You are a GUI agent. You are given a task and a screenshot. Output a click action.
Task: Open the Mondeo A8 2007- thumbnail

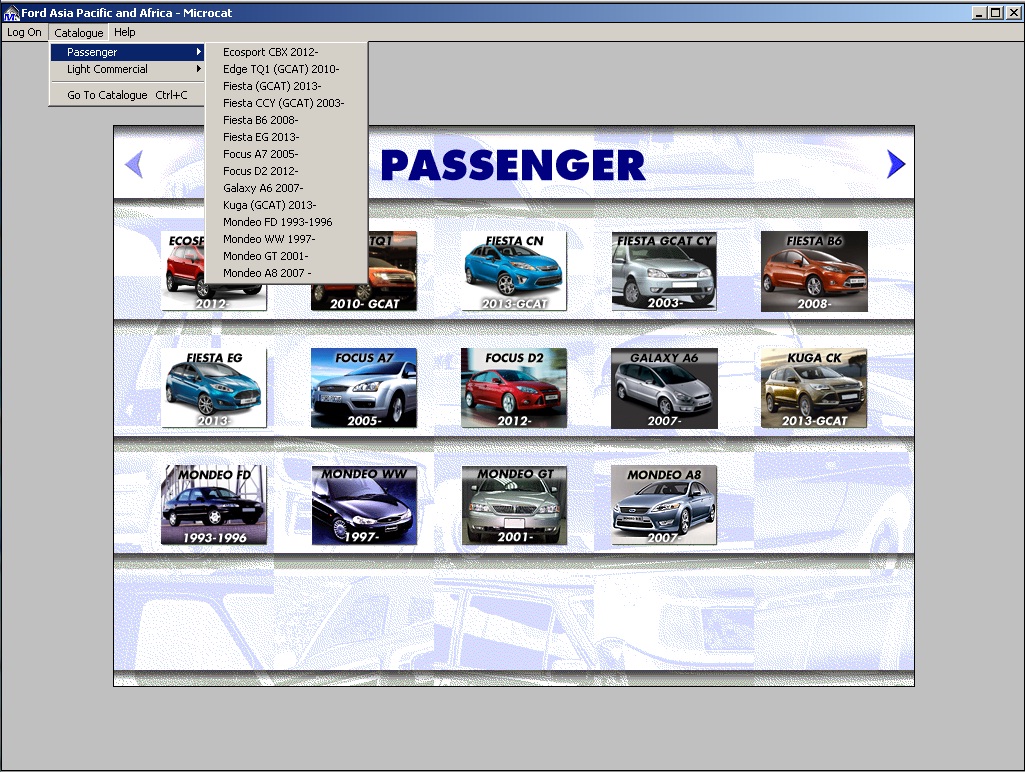pyautogui.click(x=664, y=505)
